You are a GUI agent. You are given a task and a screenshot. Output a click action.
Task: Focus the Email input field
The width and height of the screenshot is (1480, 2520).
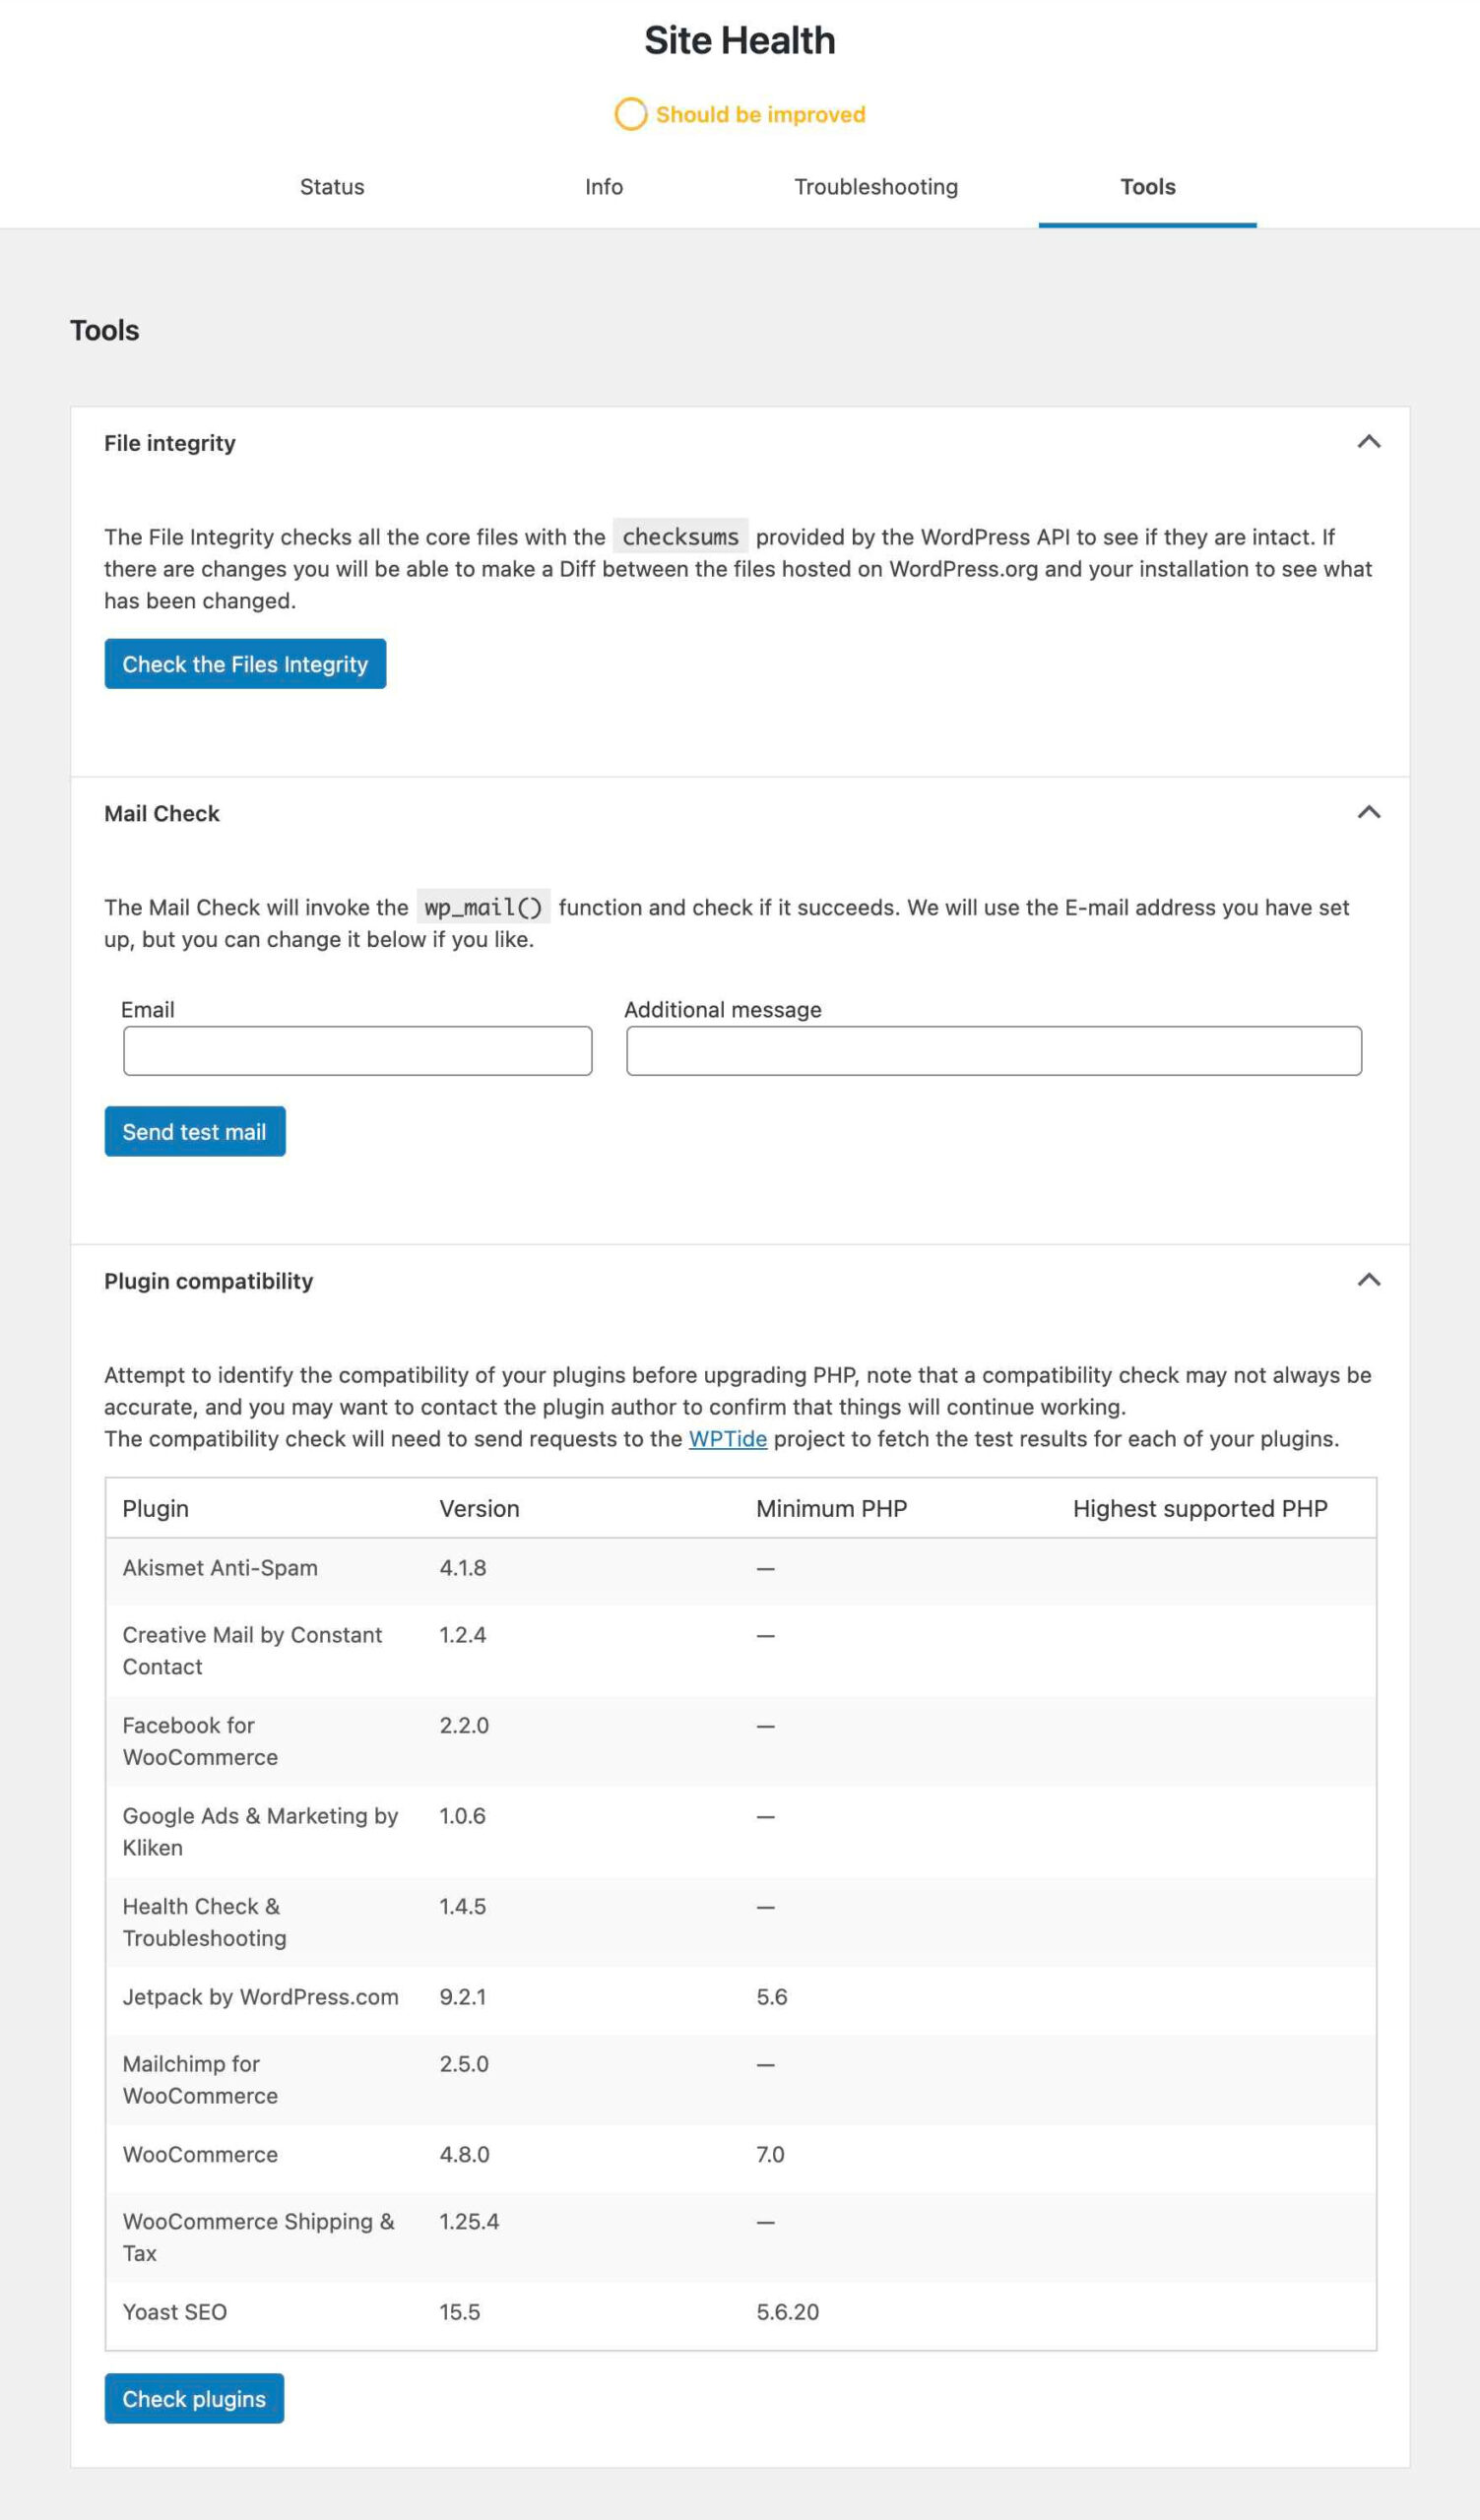[357, 1051]
